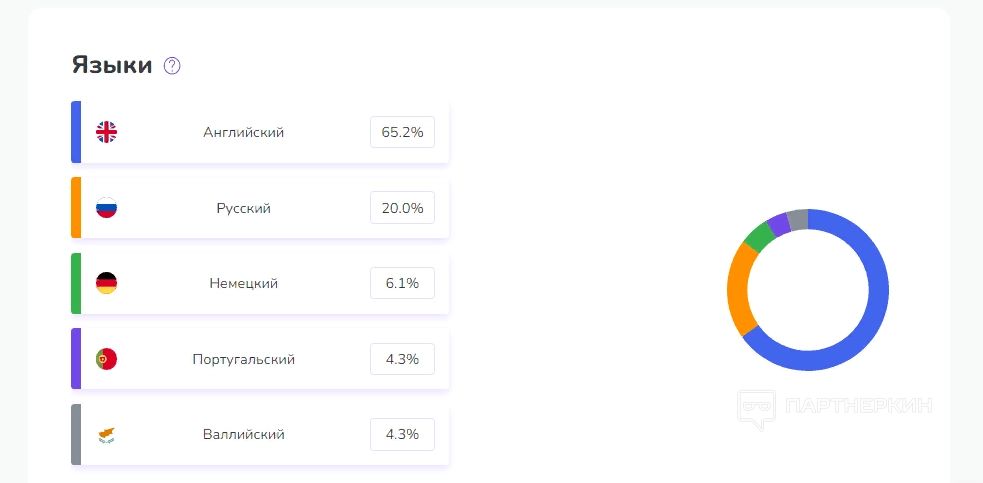Click the help icon beside Языки heading
Image resolution: width=983 pixels, height=483 pixels.
(x=172, y=66)
